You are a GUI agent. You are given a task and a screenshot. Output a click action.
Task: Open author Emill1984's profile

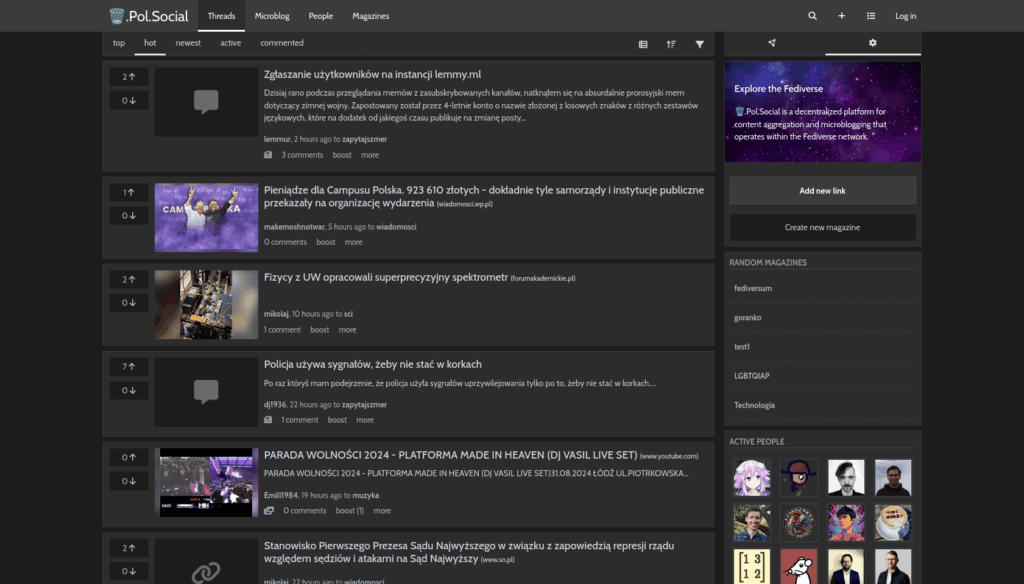click(280, 495)
